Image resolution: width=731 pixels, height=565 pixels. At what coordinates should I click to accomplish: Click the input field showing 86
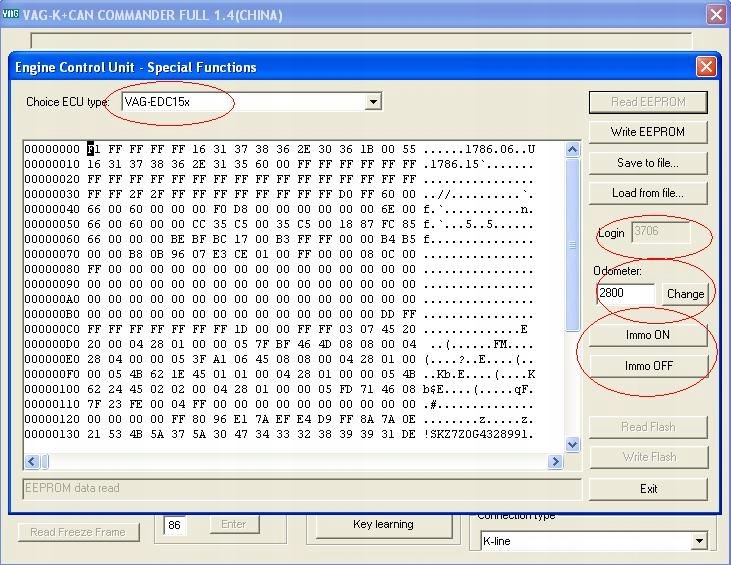pyautogui.click(x=174, y=524)
